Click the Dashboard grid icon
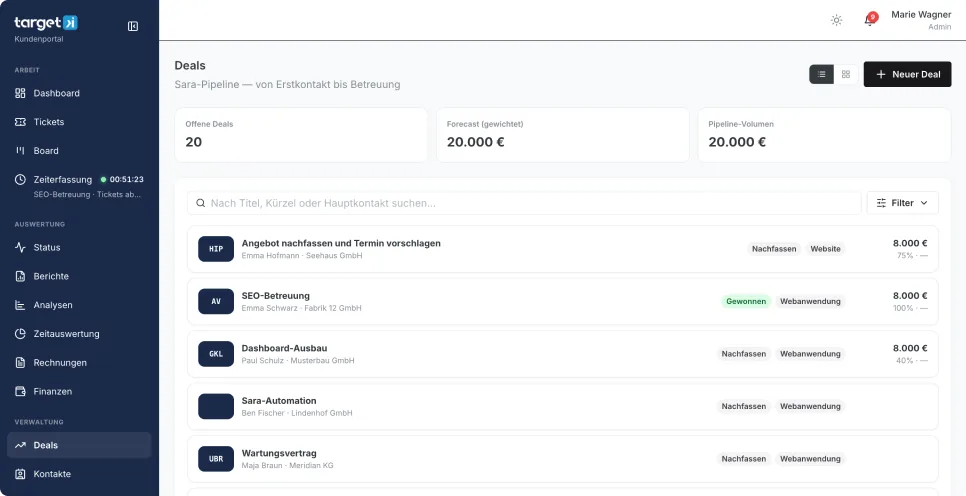 pyautogui.click(x=20, y=93)
